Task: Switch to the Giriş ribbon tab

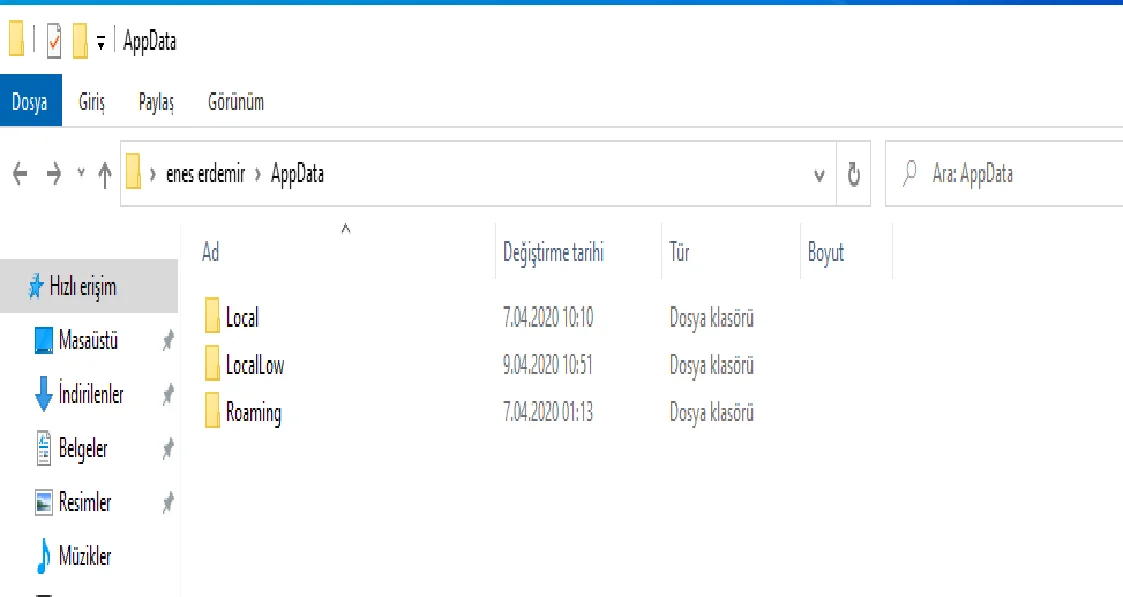Action: (x=92, y=102)
